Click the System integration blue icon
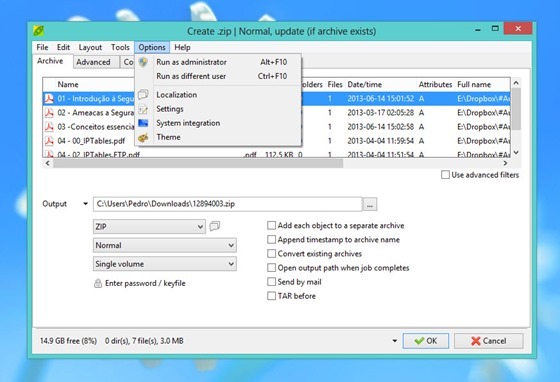 coord(143,123)
